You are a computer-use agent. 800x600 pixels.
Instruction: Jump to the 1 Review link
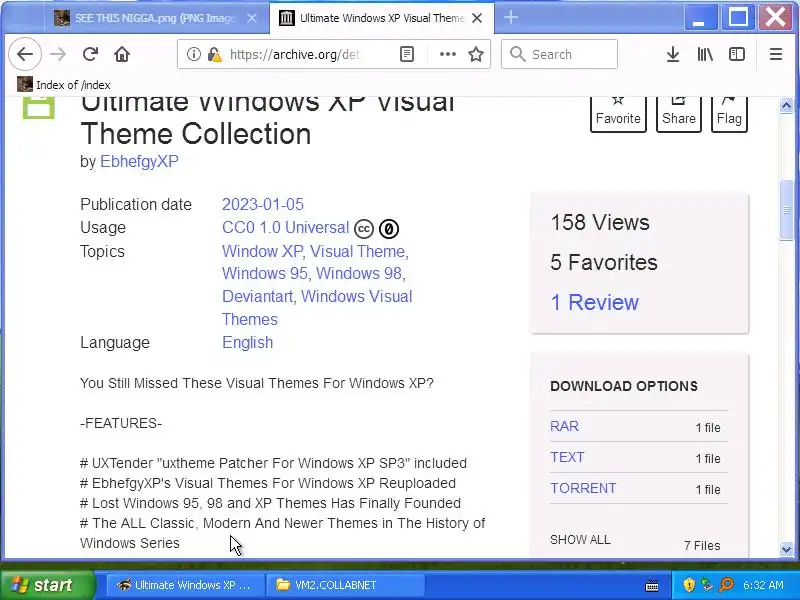pyautogui.click(x=594, y=303)
